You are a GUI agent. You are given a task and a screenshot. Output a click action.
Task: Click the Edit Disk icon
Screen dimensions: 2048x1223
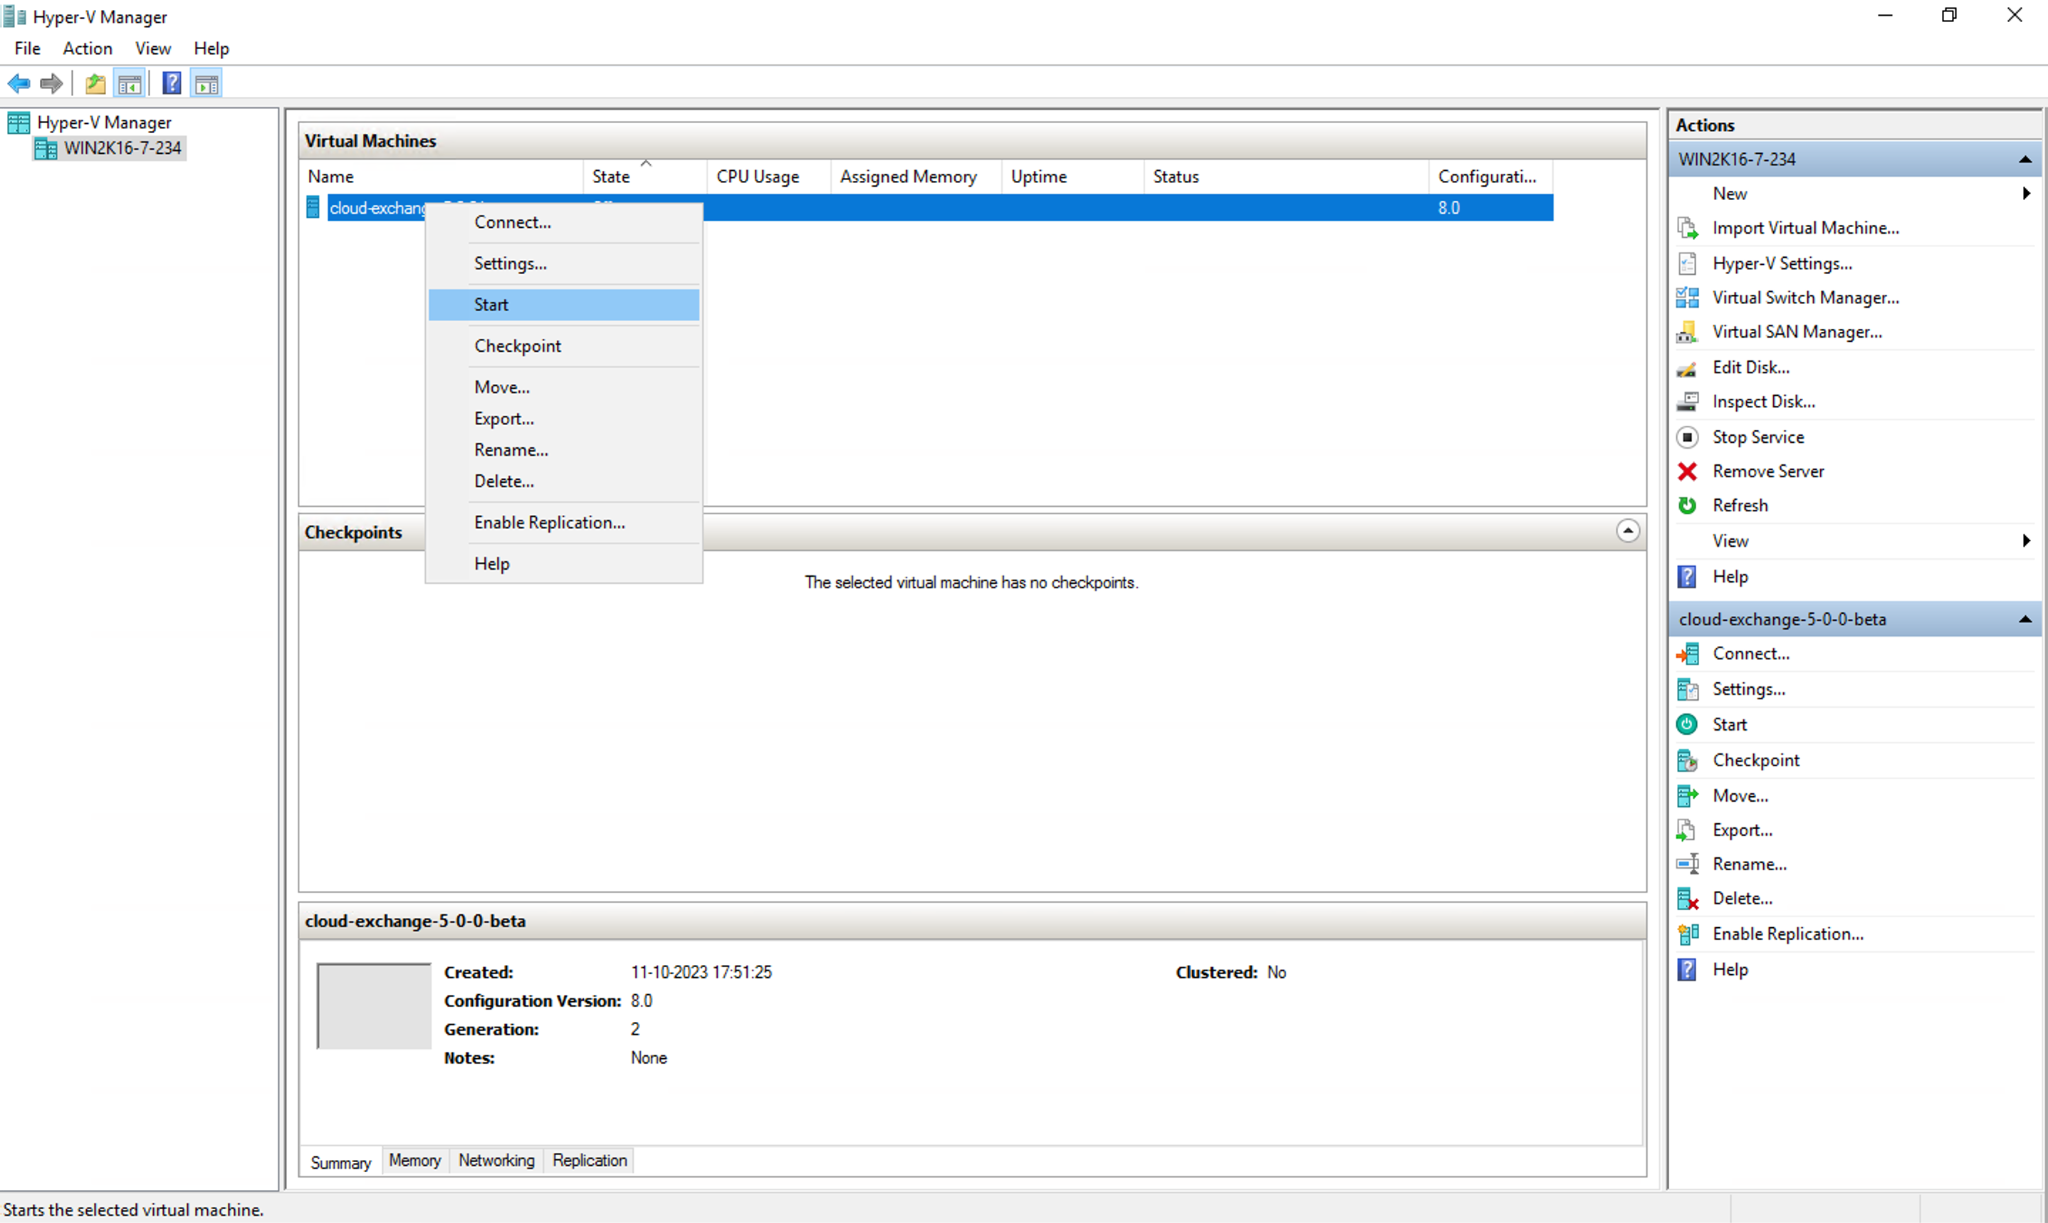(x=1688, y=367)
